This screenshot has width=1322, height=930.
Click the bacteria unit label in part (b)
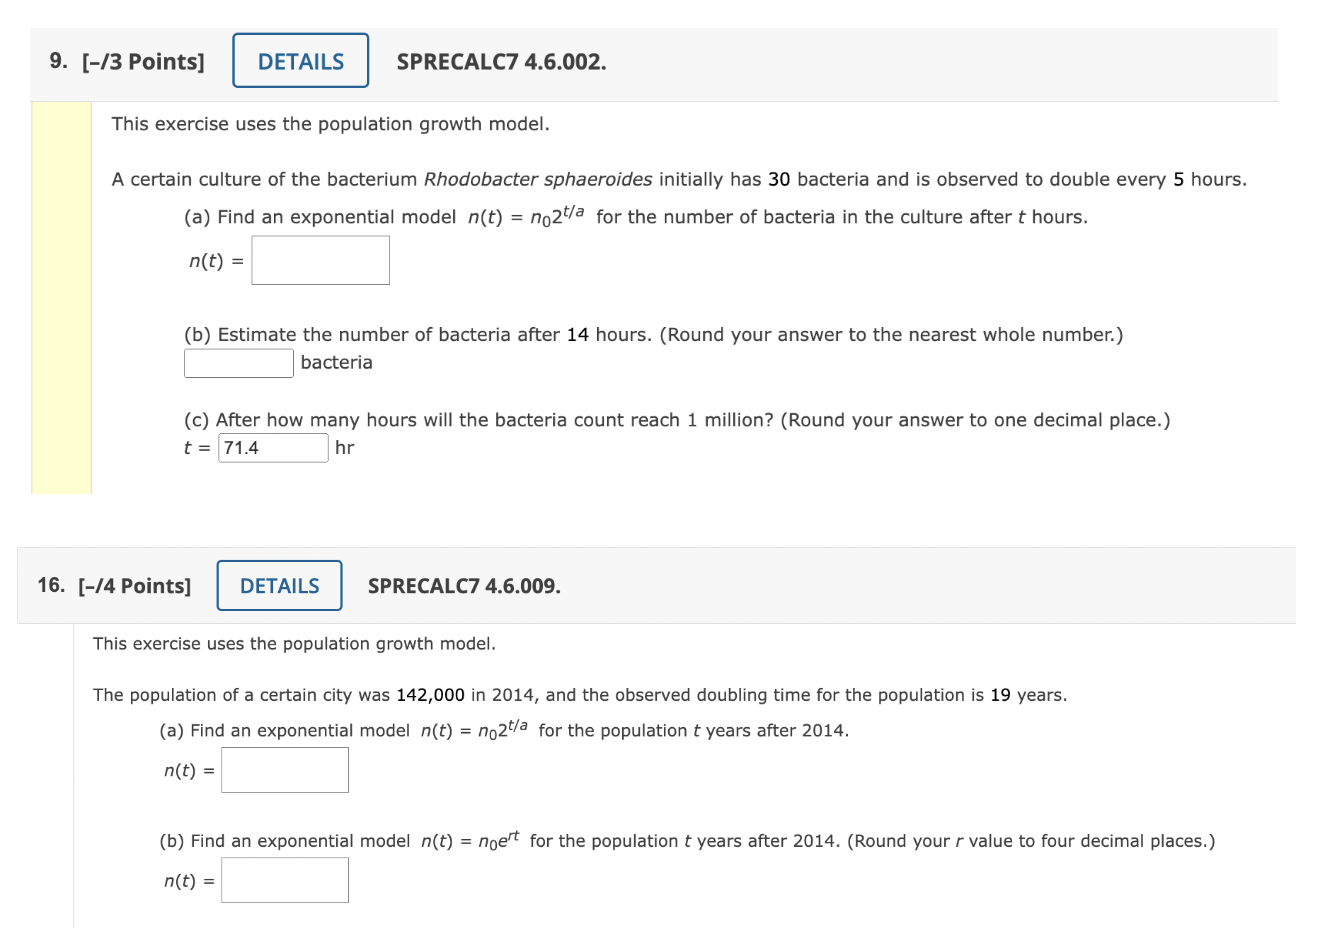click(337, 362)
